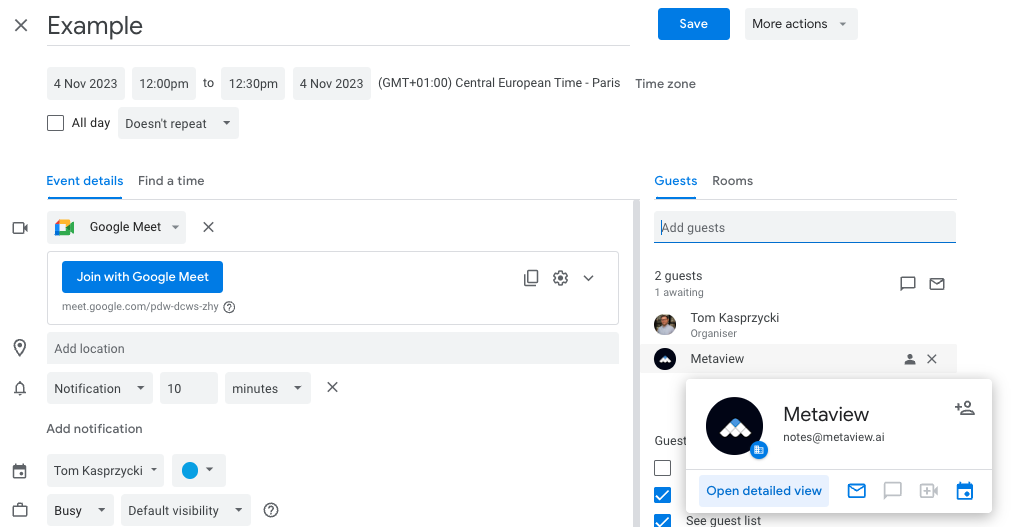Remove the 10 minutes notification
The image size is (1020, 527).
[332, 387]
